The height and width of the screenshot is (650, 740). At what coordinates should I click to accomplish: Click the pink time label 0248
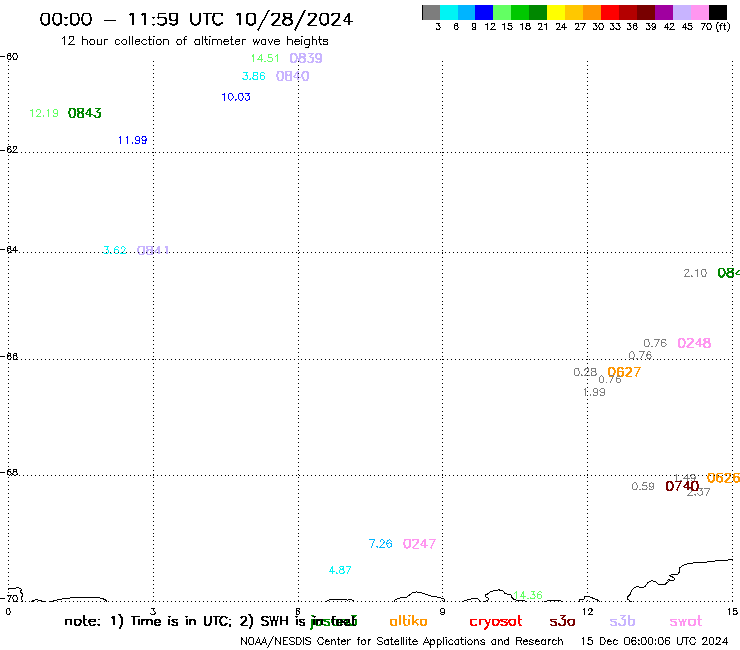click(x=694, y=343)
